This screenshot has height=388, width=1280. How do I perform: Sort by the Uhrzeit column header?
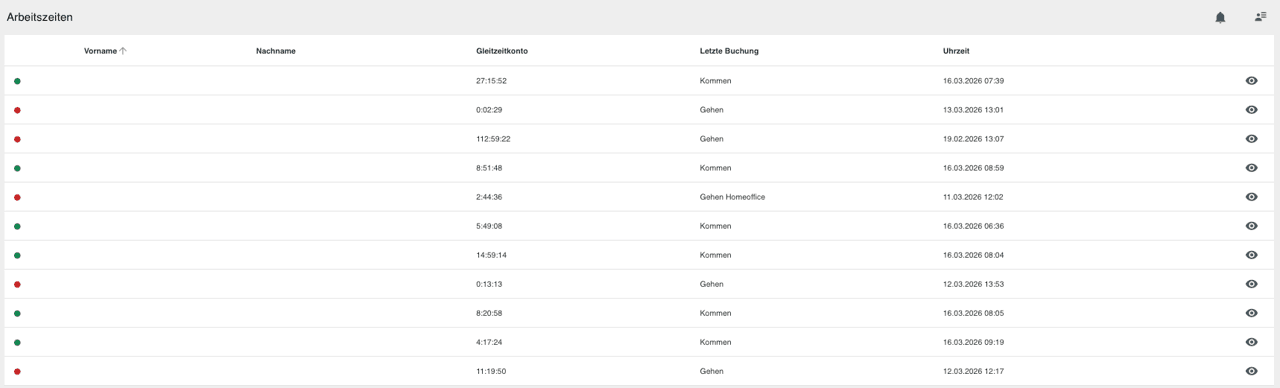[x=956, y=51]
